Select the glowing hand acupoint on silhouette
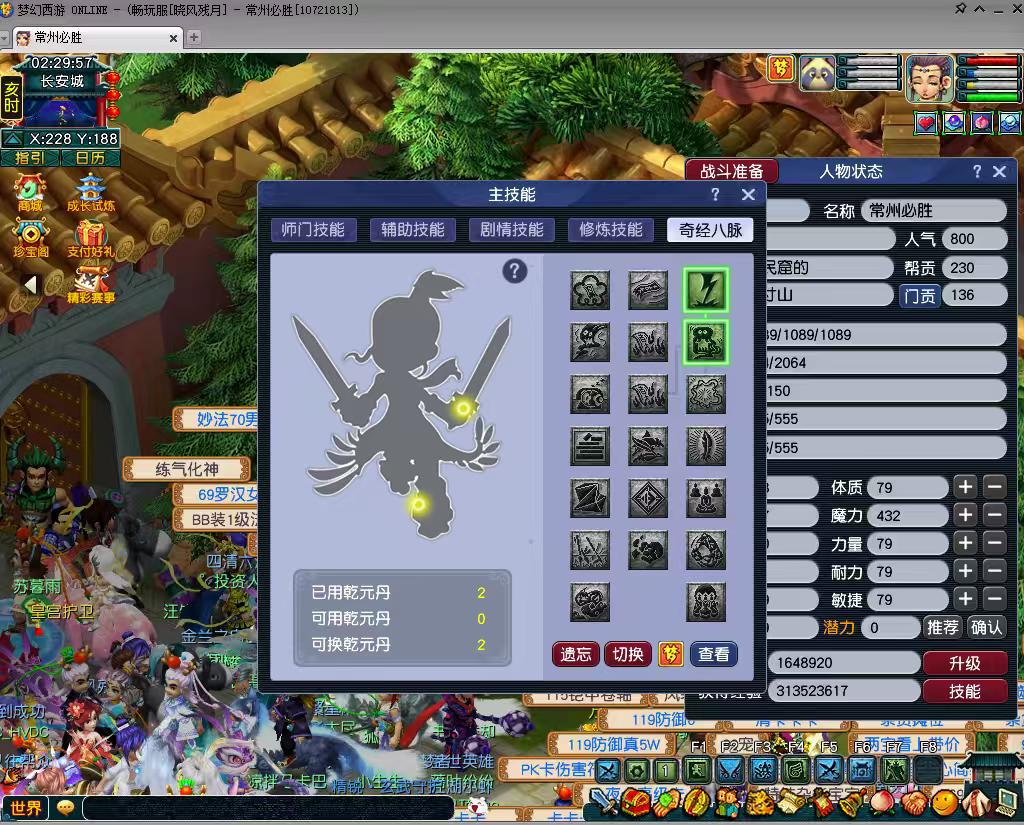This screenshot has height=825, width=1024. coord(463,409)
